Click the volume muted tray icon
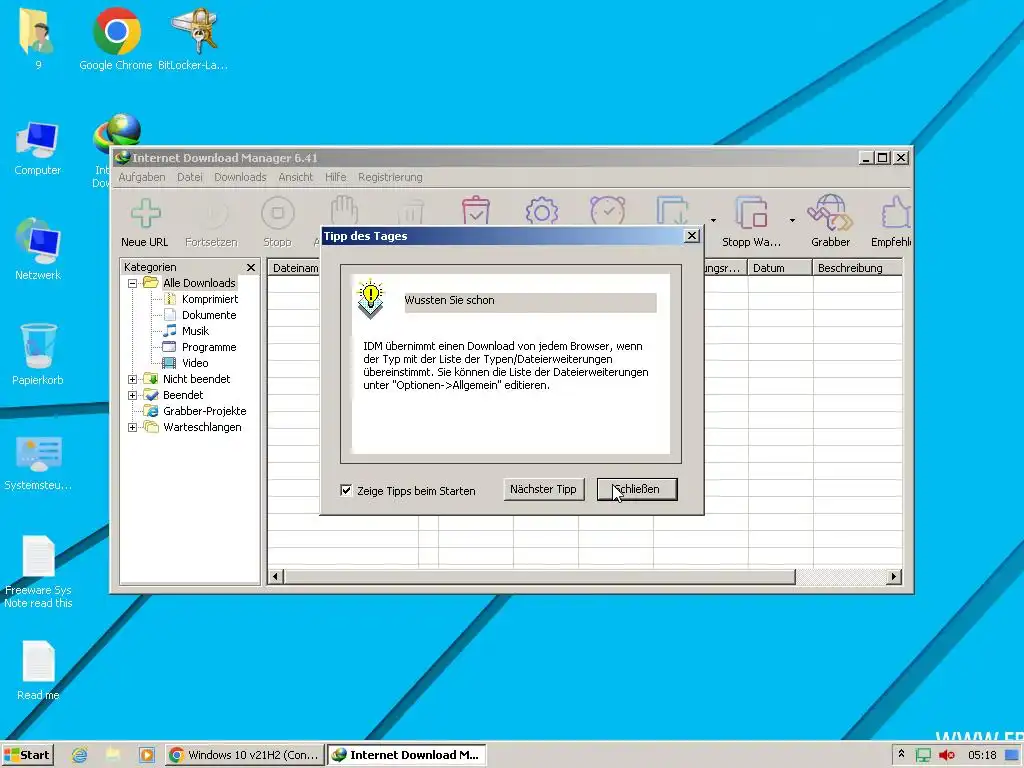Screen dimensions: 1024x768 click(x=946, y=755)
